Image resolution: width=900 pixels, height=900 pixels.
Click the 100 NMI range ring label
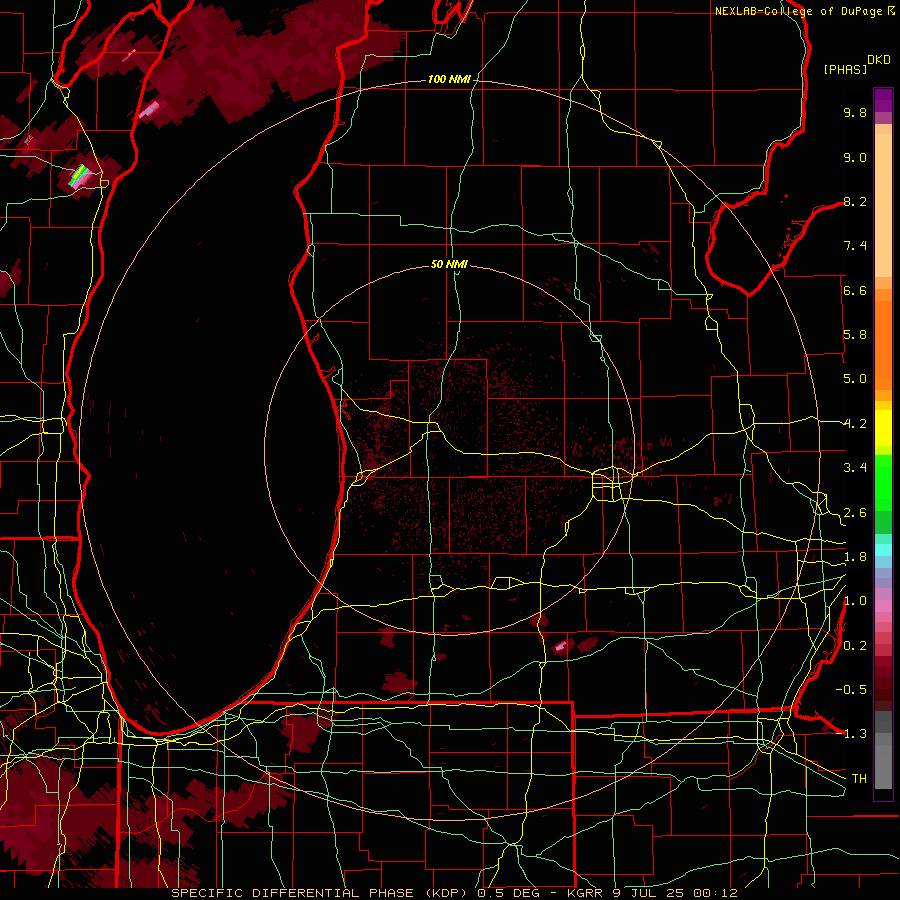[448, 79]
